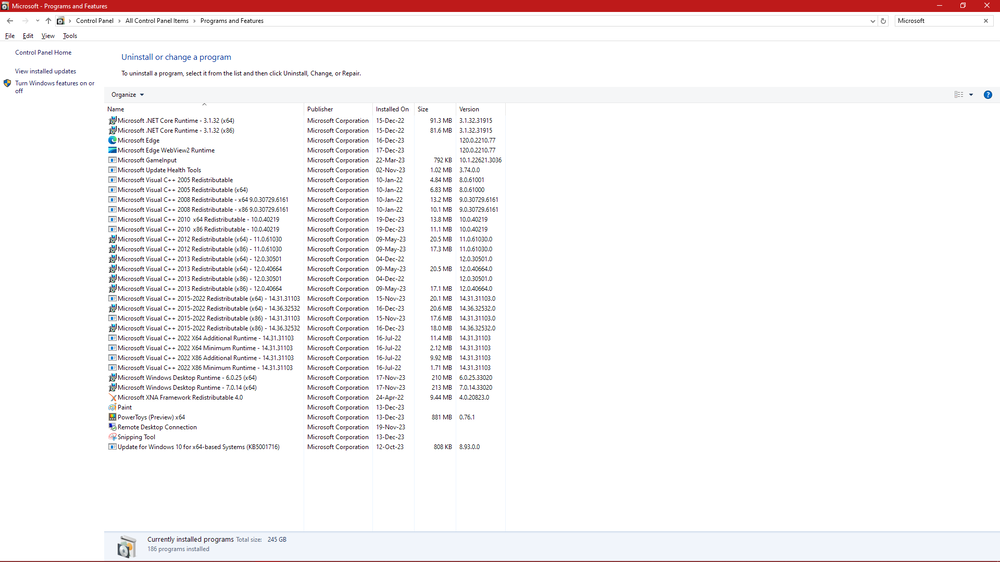Click Visual C++ 2012 Redistributable (x64) icon
This screenshot has width=1000, height=562.
(112, 239)
